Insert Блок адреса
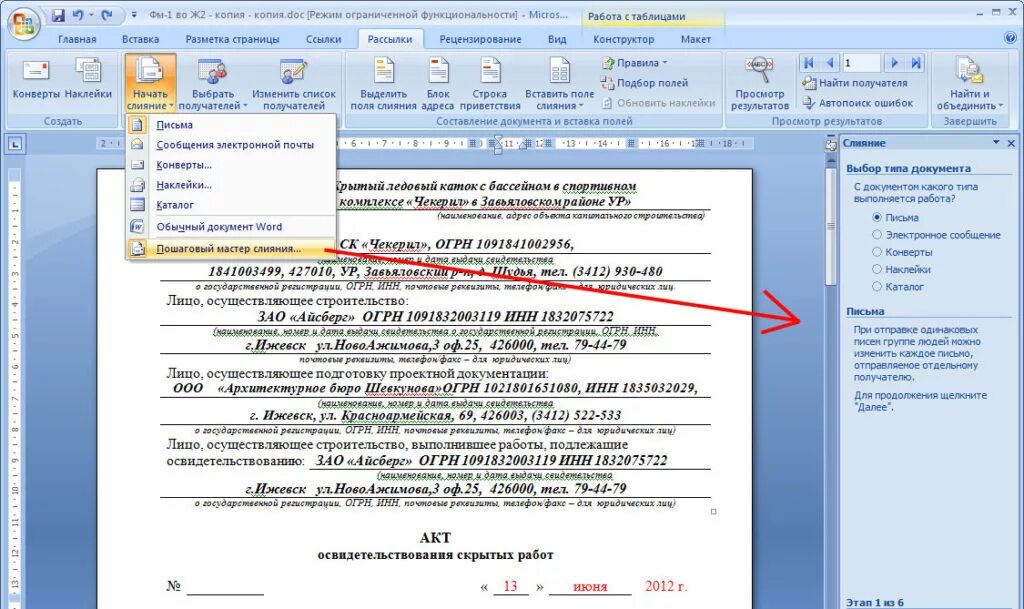1024x609 pixels. (x=438, y=83)
